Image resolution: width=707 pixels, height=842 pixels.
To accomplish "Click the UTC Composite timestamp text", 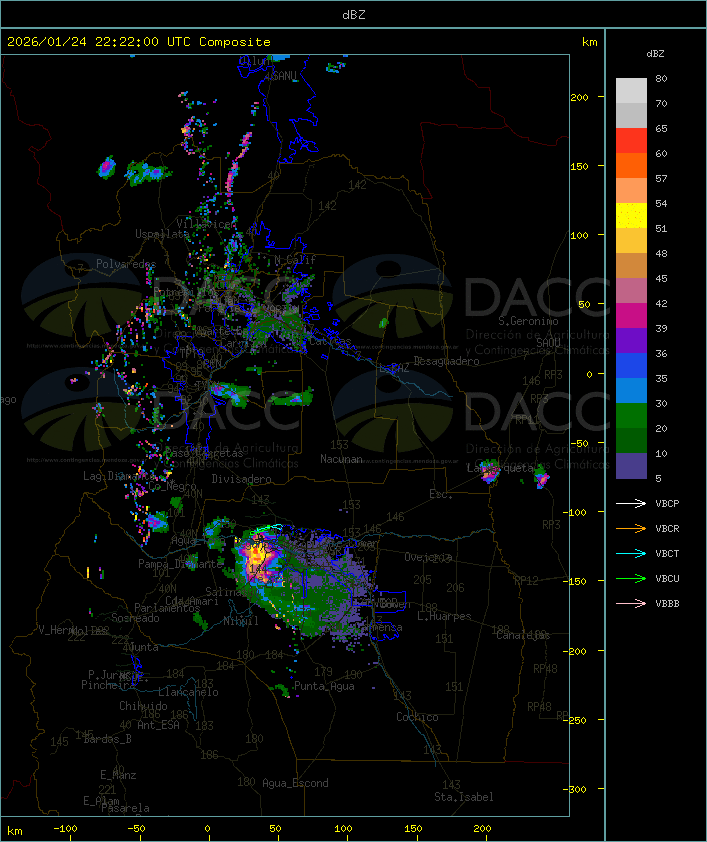I will tap(139, 42).
